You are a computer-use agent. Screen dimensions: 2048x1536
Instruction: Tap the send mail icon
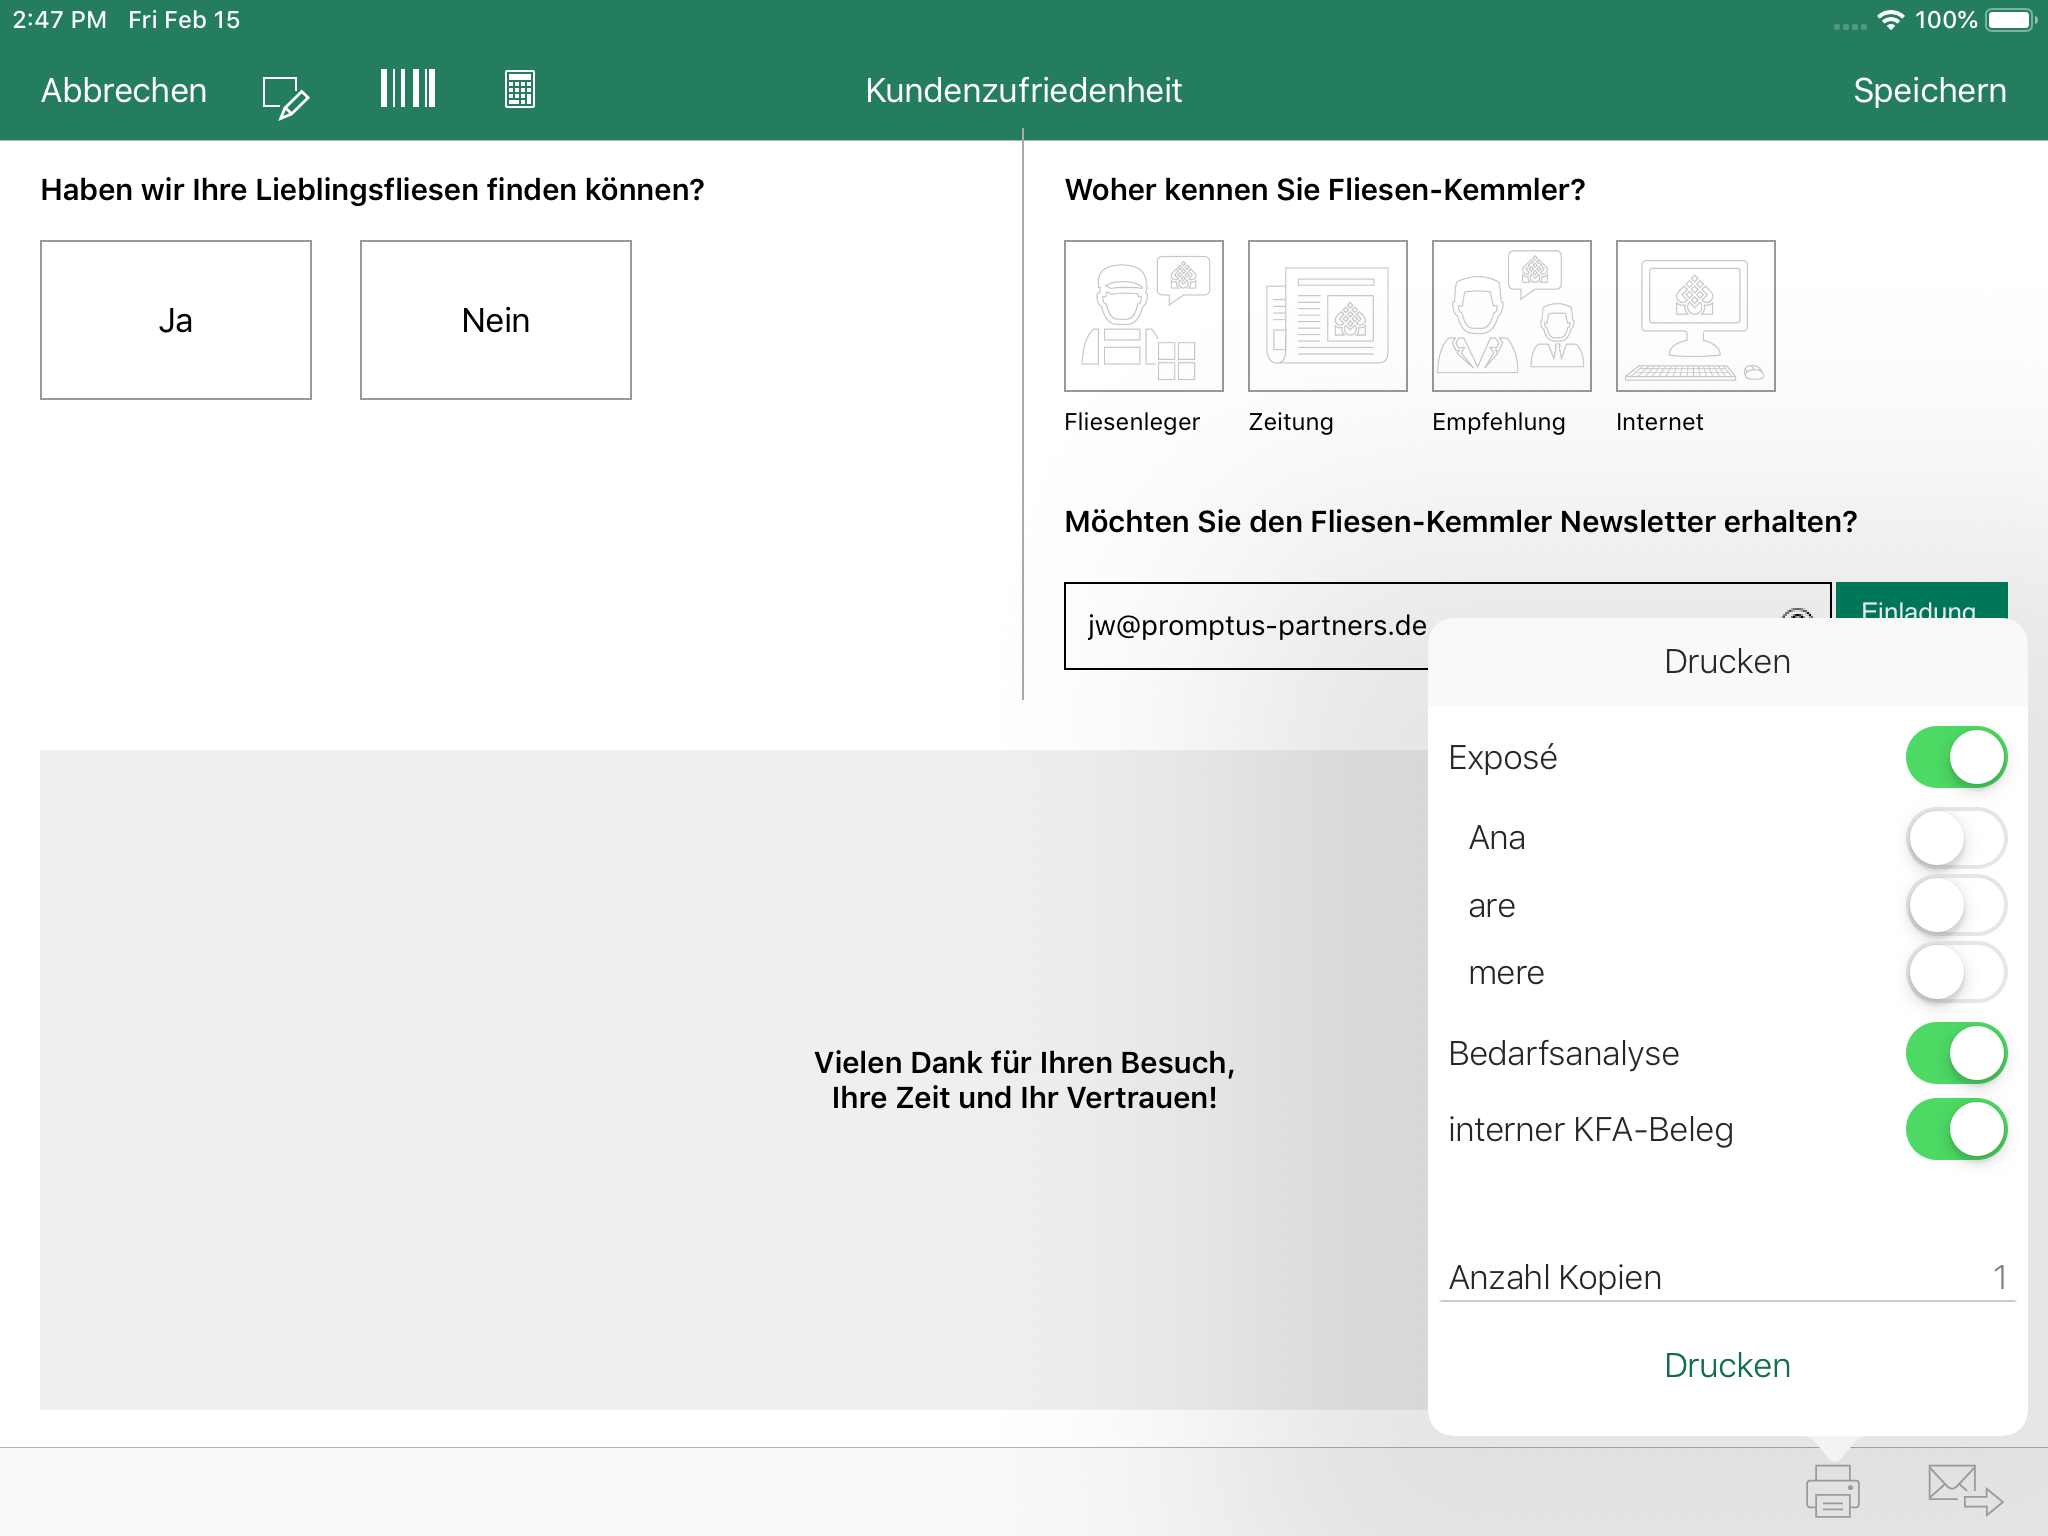coord(1965,1489)
